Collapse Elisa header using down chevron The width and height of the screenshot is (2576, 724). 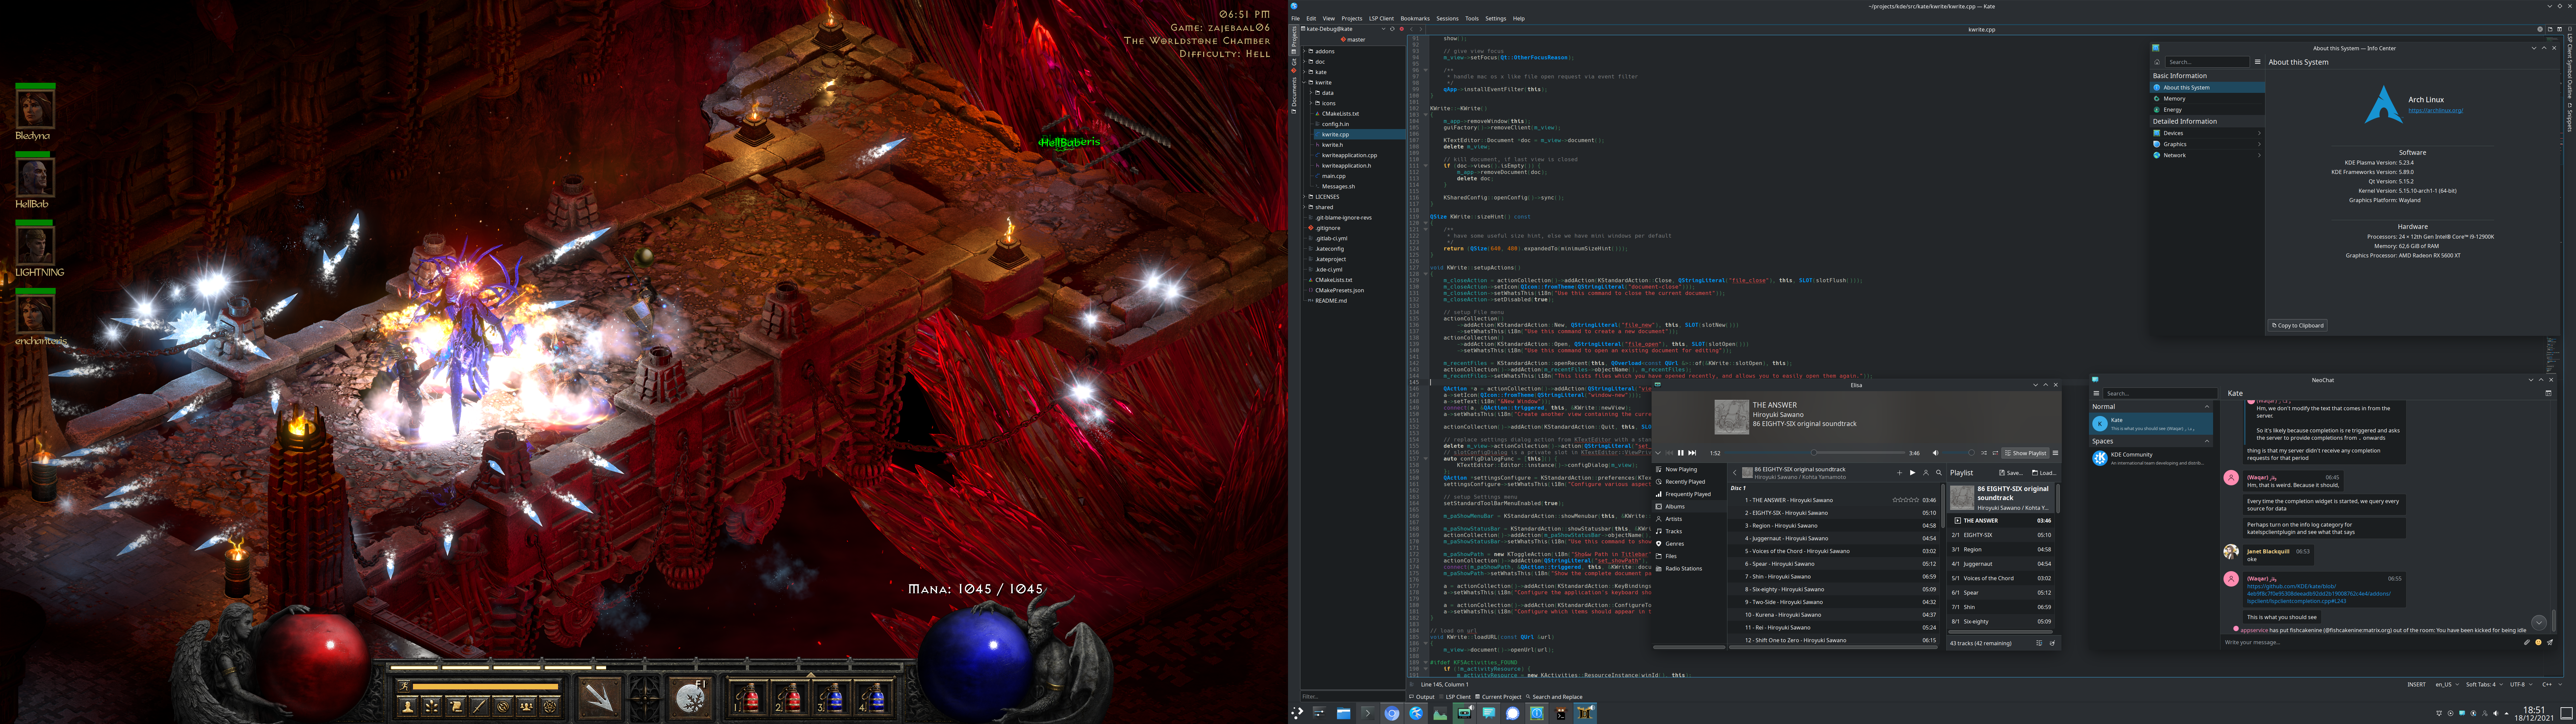(1658, 453)
